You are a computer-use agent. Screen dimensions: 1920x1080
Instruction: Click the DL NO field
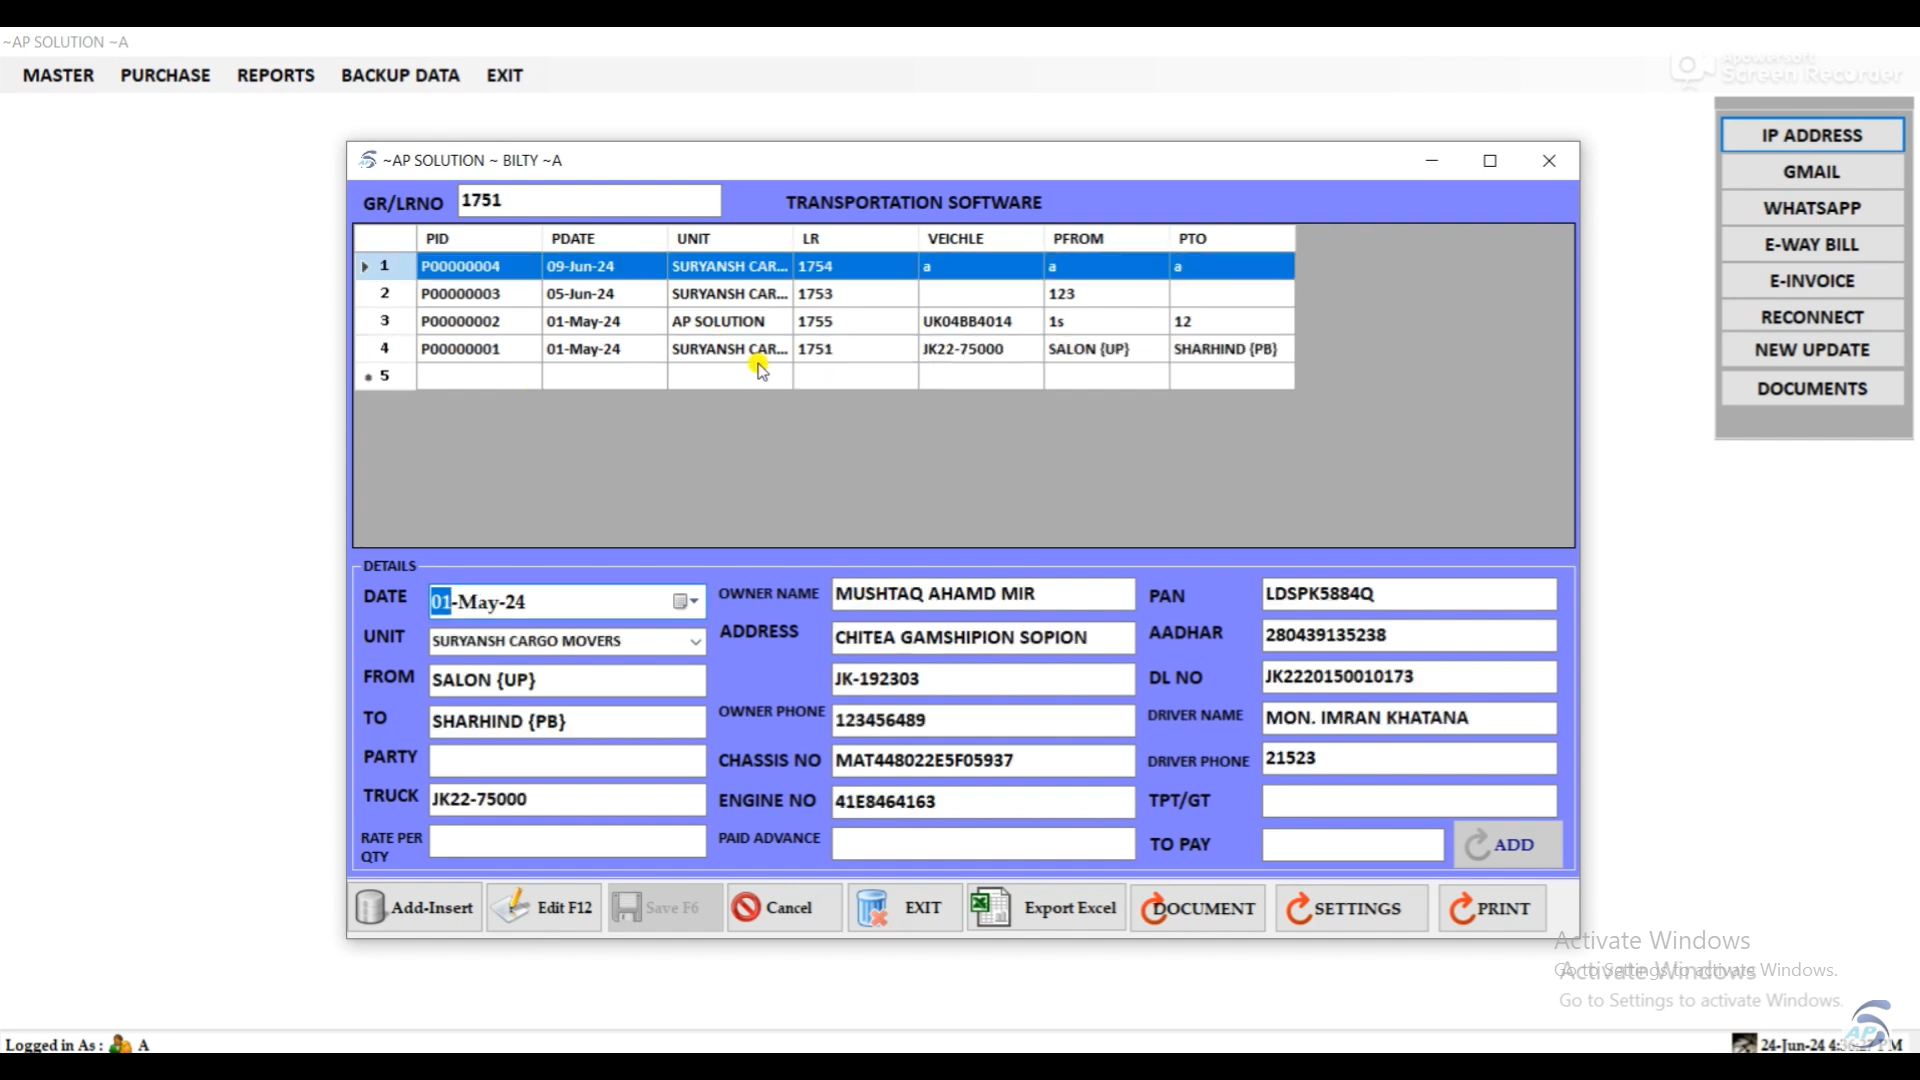(1409, 677)
